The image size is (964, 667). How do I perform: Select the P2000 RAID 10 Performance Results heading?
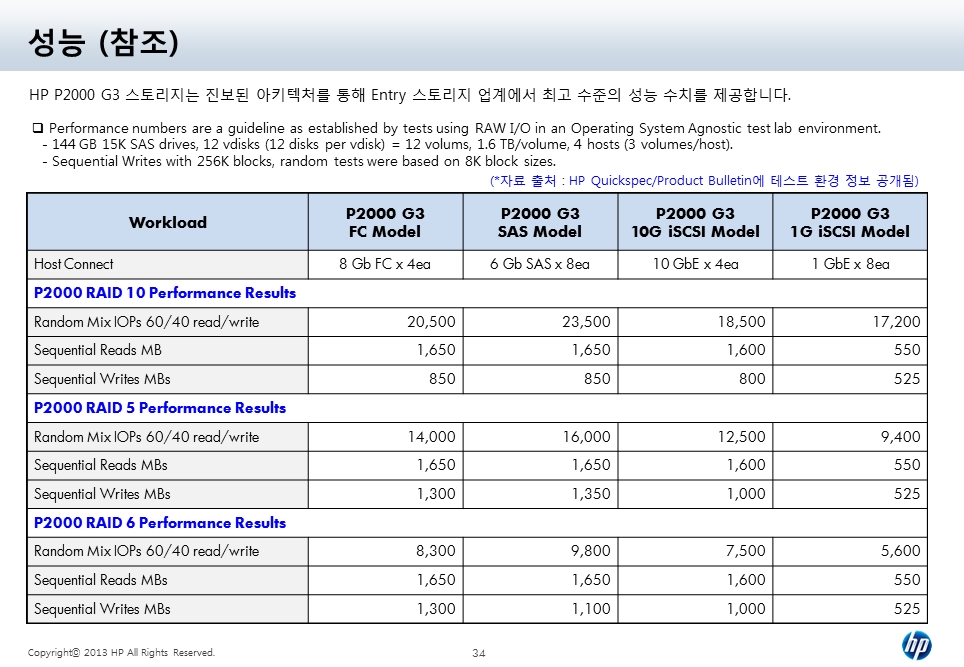pyautogui.click(x=165, y=293)
